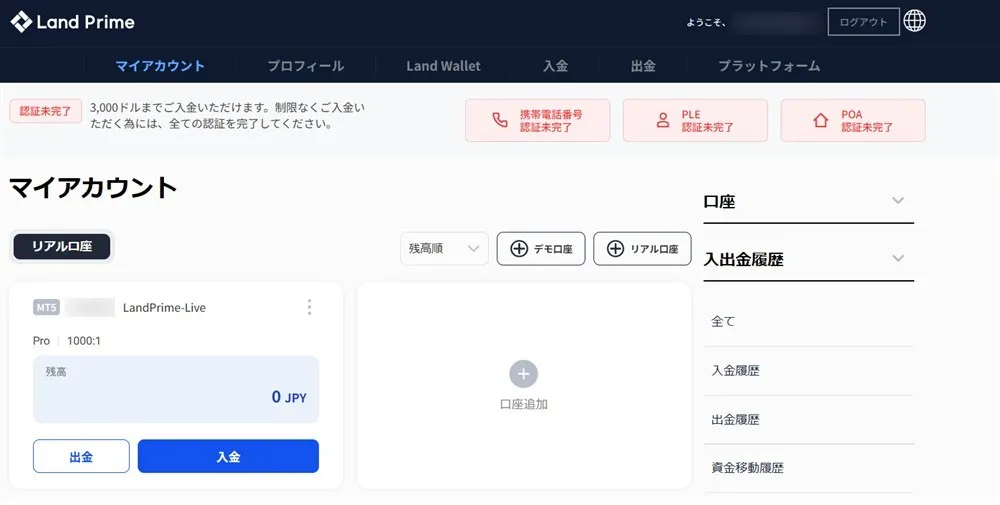Select the リアル口座 filter pill
This screenshot has height=505, width=1000.
point(62,247)
